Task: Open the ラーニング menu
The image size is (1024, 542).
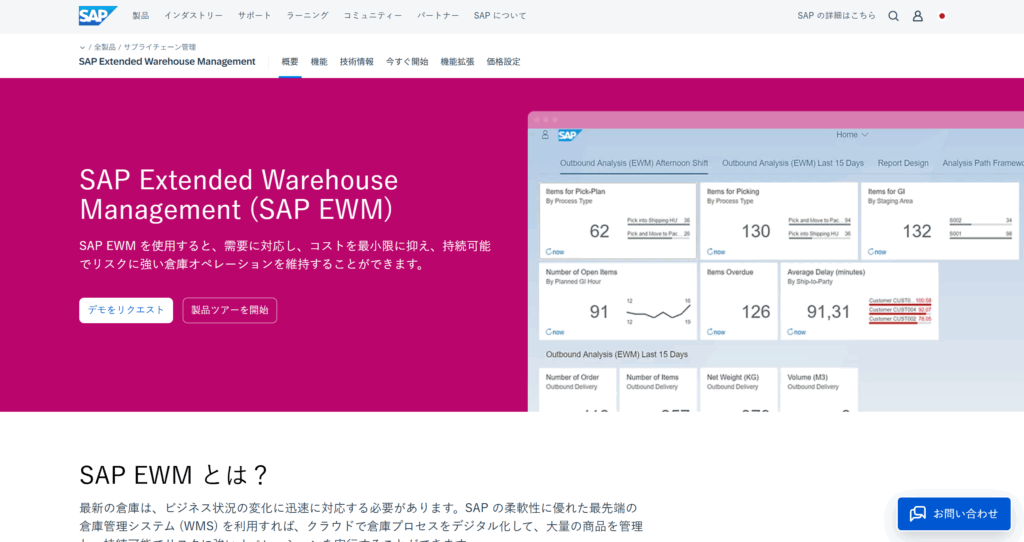Action: click(x=307, y=16)
